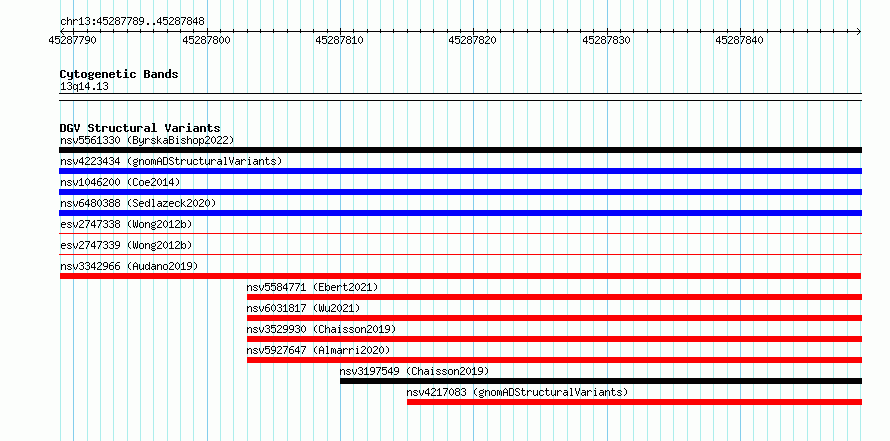Open nsv4223434 (gnomADStructuralVariants) label

tap(171, 161)
